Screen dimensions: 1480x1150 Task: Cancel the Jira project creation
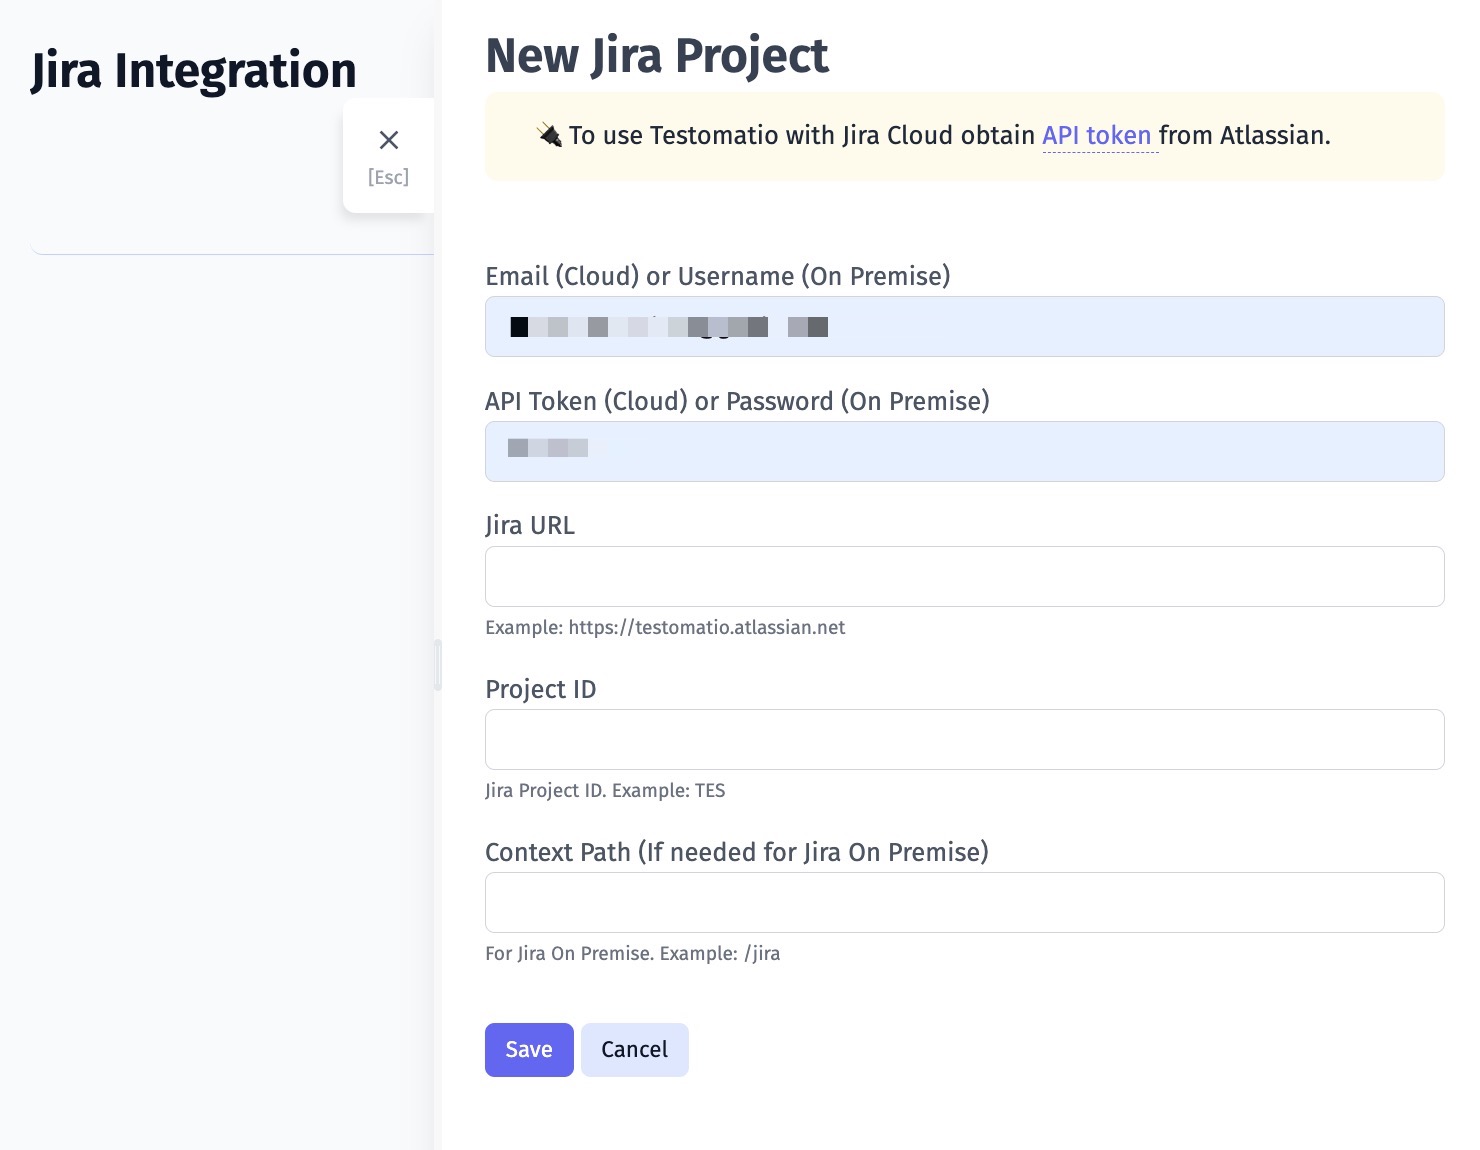[634, 1050]
